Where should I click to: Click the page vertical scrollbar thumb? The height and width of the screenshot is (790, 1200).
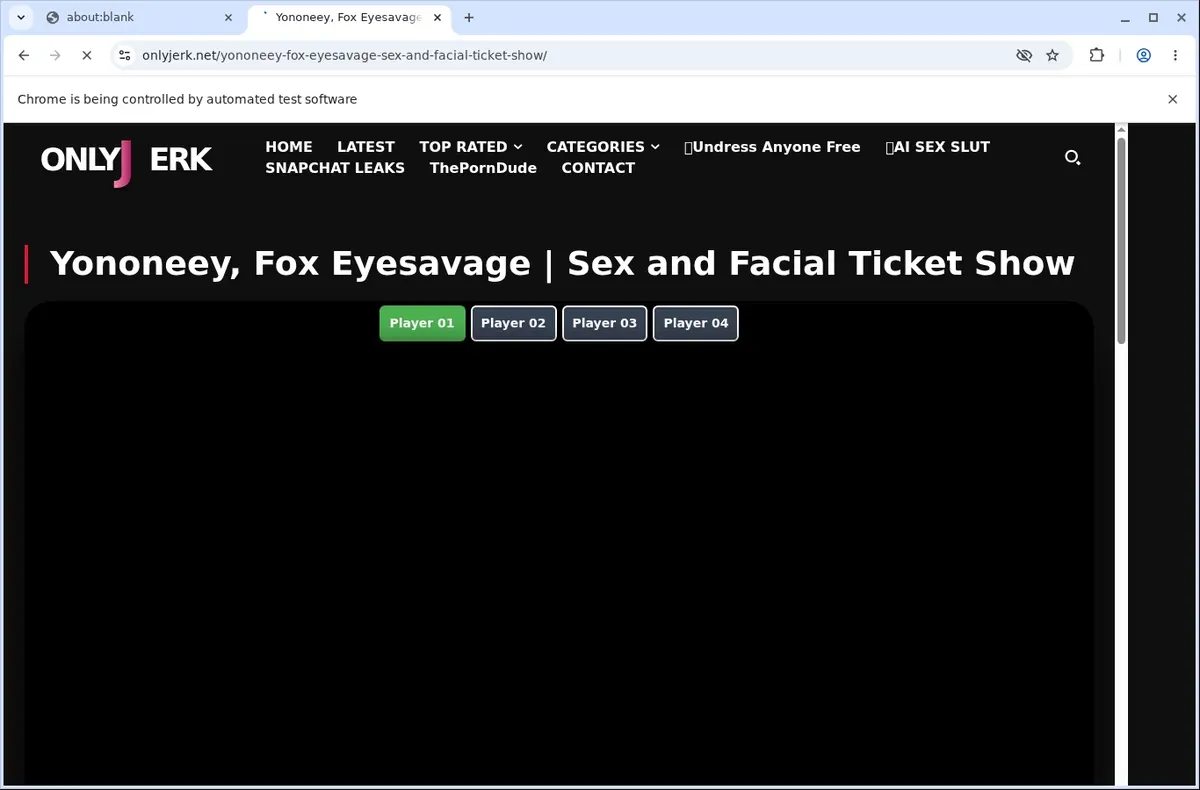pos(1121,240)
